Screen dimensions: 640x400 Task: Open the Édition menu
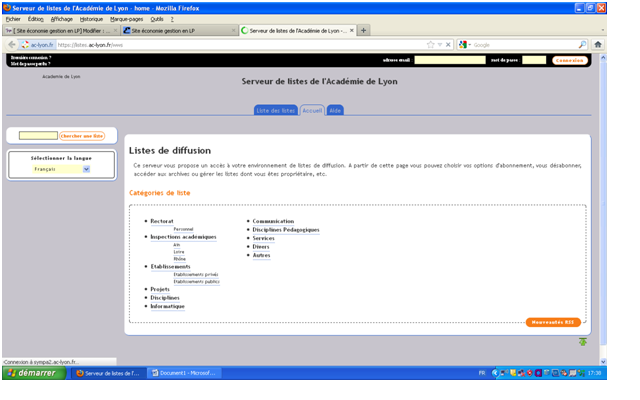tap(36, 19)
